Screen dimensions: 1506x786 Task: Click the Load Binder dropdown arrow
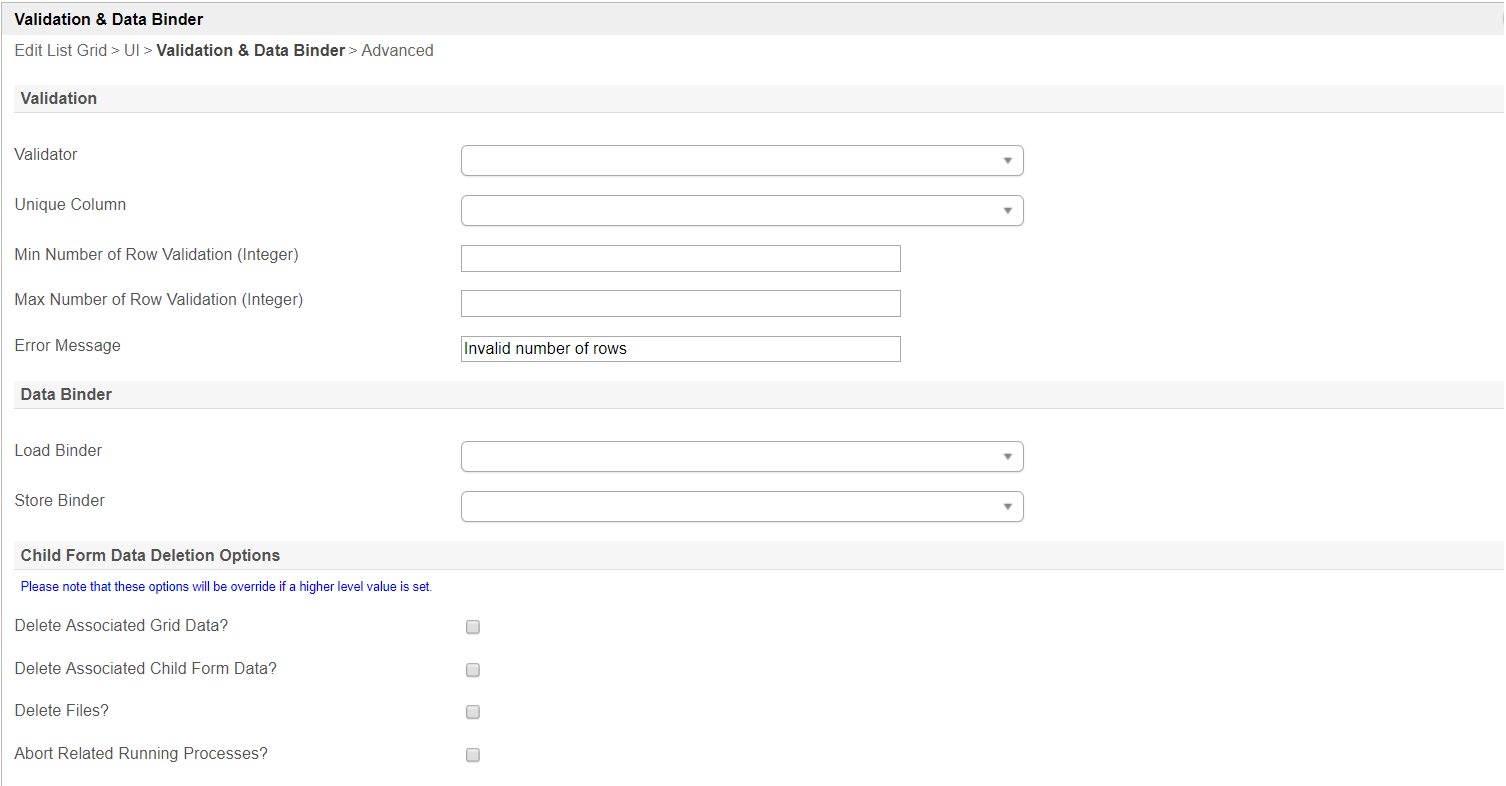1008,457
